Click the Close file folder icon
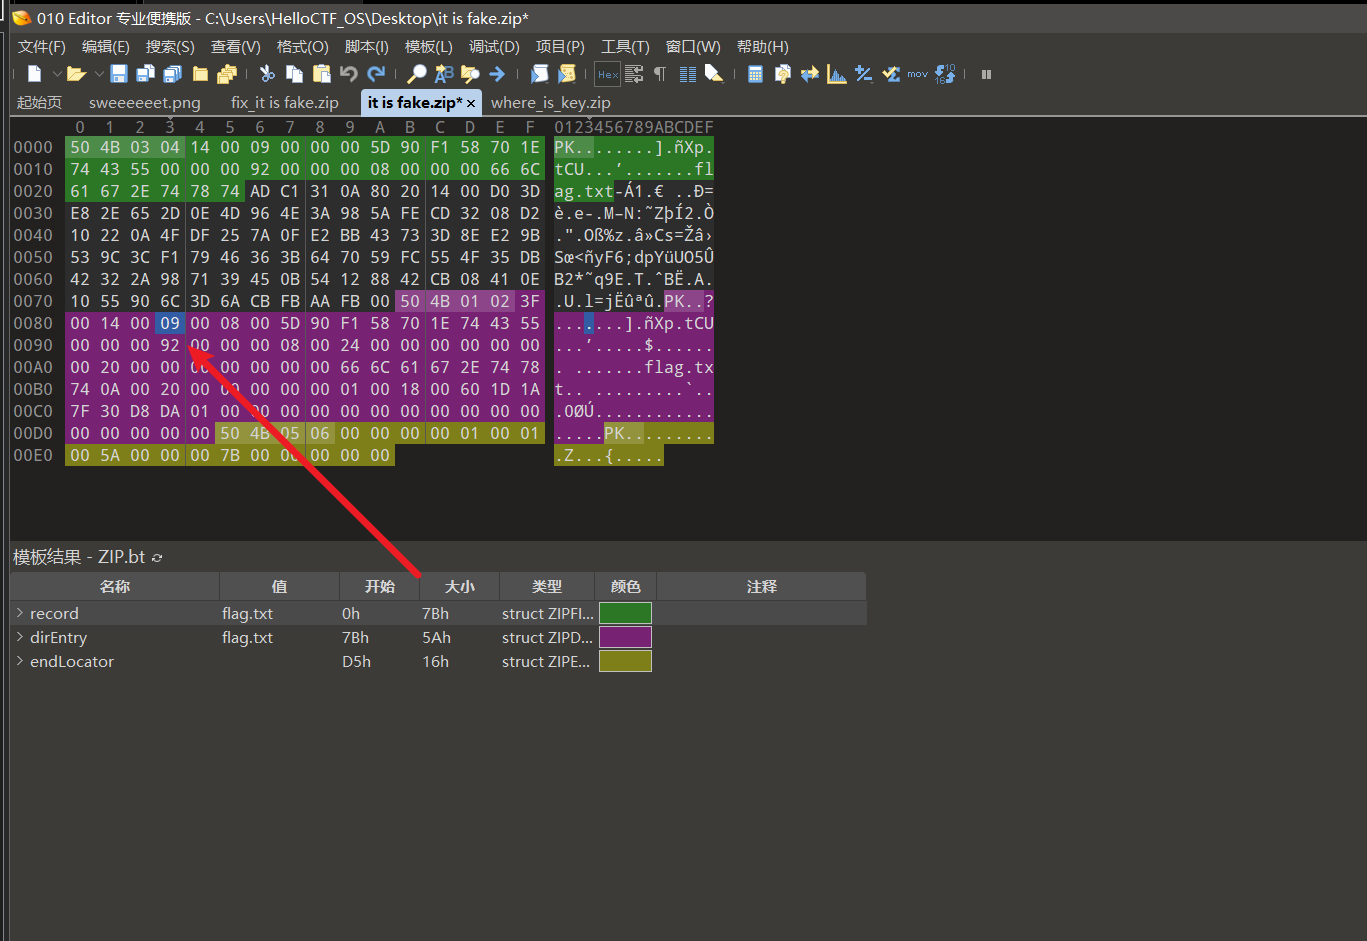The image size is (1367, 941). (200, 74)
